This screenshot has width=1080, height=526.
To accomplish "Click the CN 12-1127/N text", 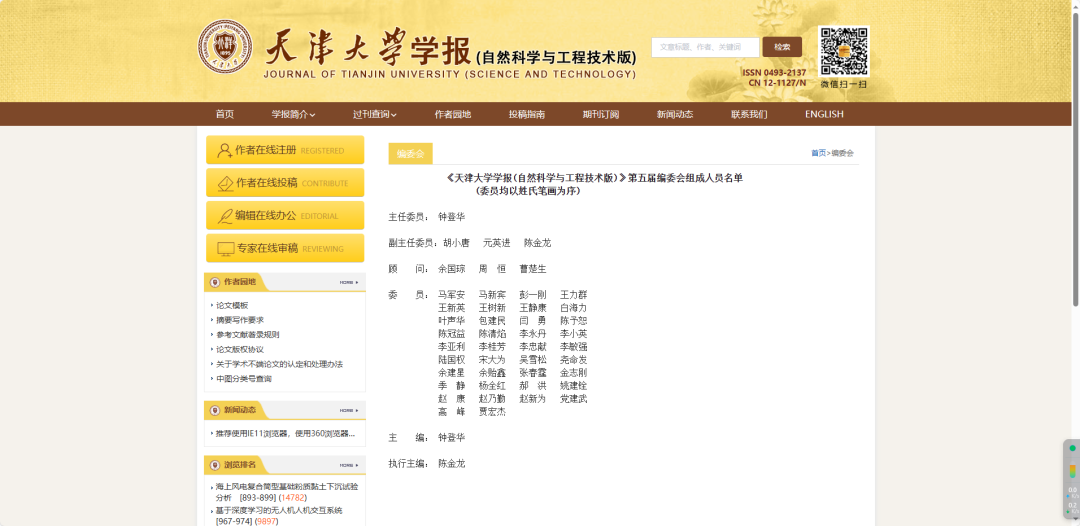I will pos(778,83).
